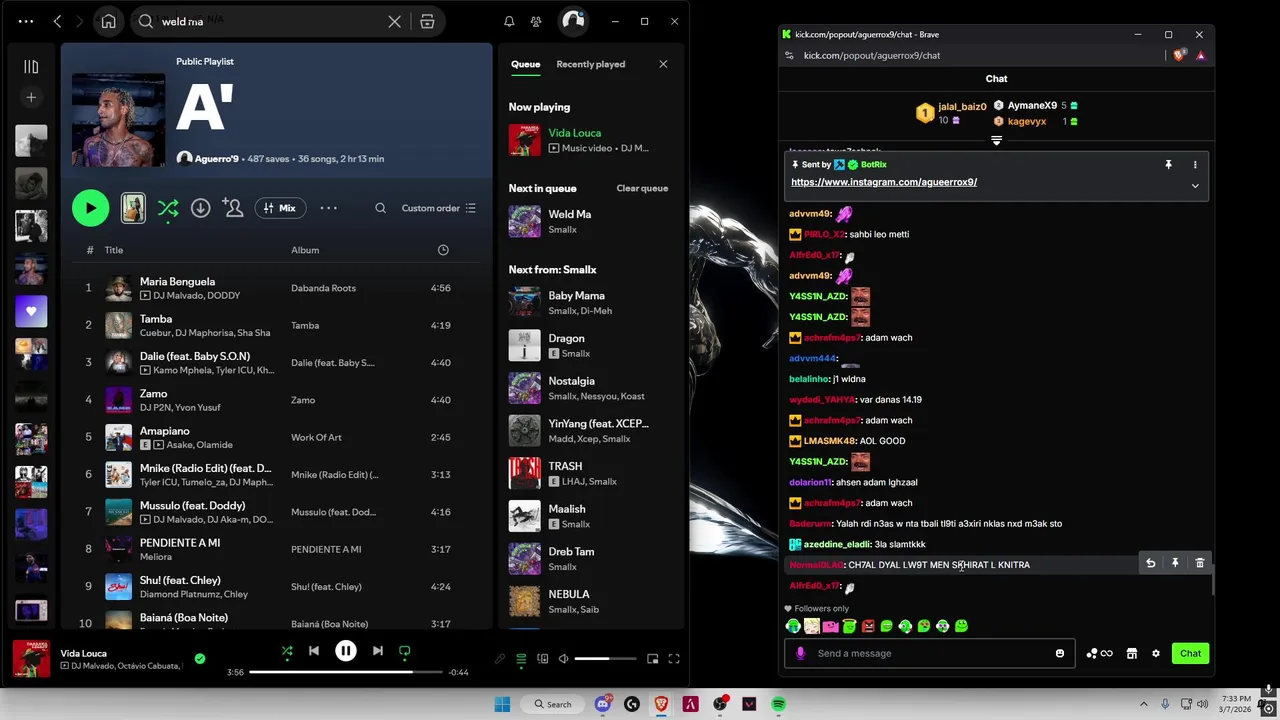Open the Spotify friend activity icon
1280x720 pixels.
pyautogui.click(x=536, y=21)
